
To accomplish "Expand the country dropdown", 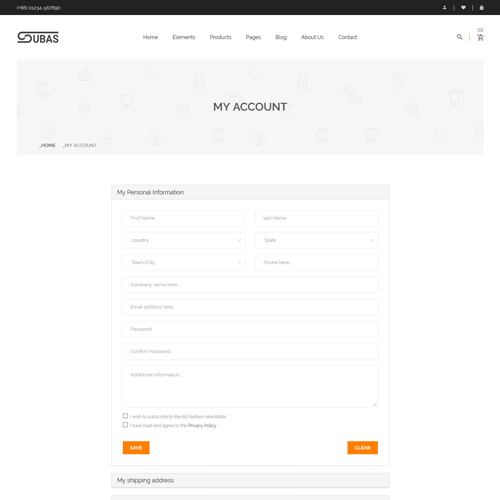I will (x=184, y=240).
